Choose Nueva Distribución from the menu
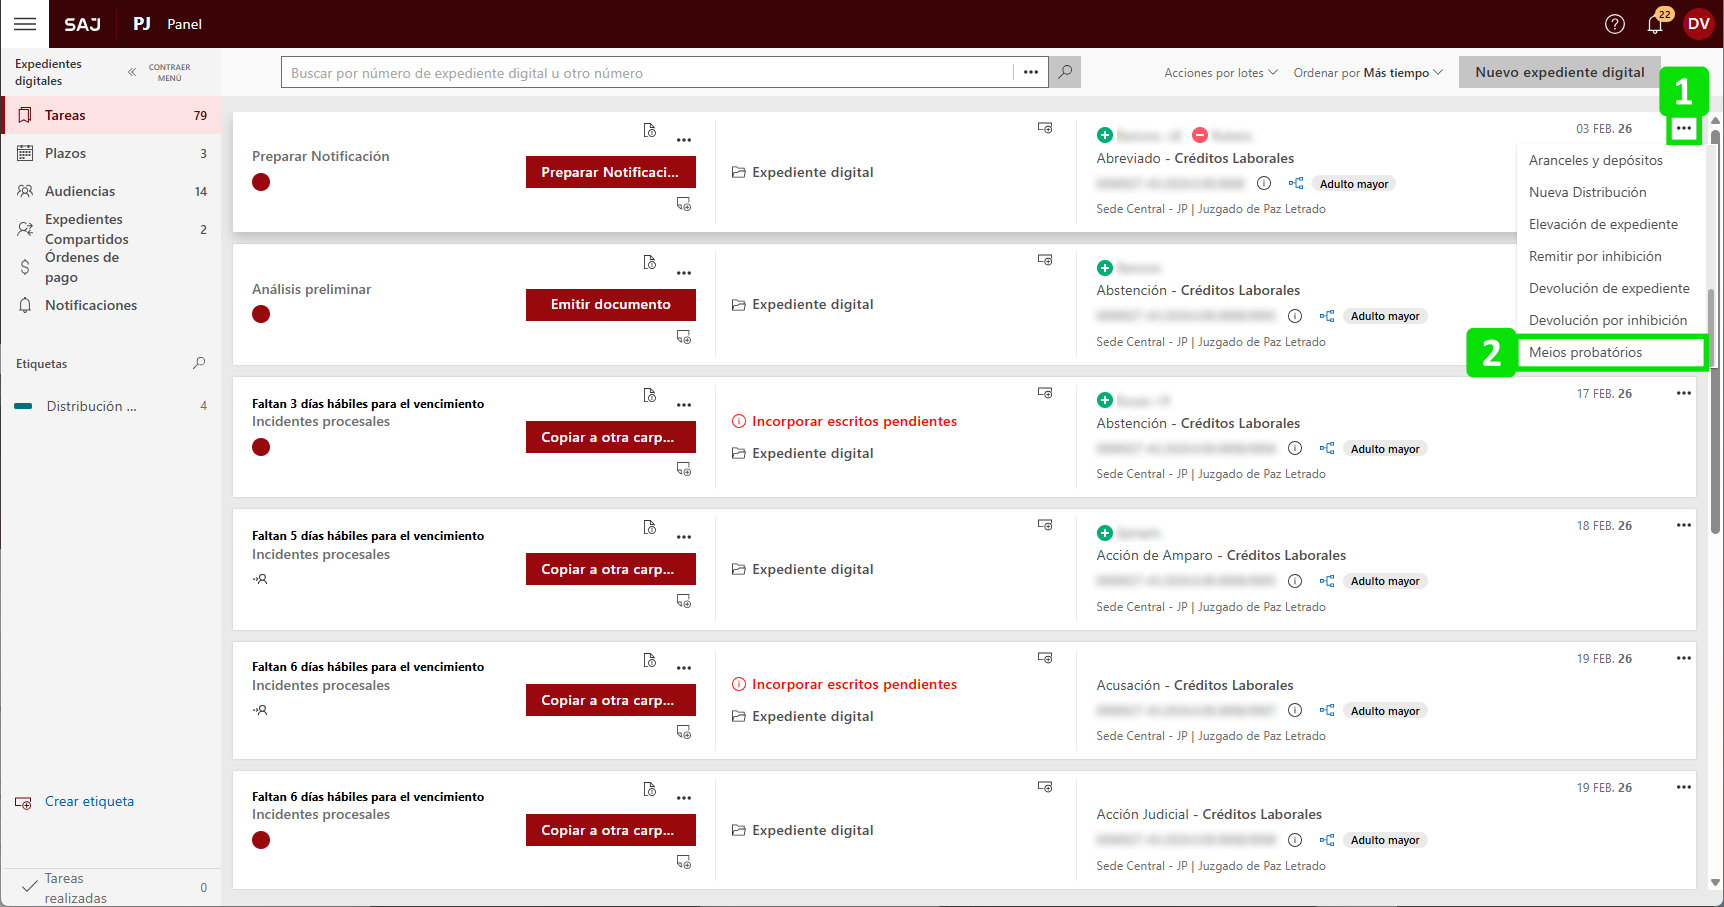Viewport: 1724px width, 907px height. (x=1587, y=192)
